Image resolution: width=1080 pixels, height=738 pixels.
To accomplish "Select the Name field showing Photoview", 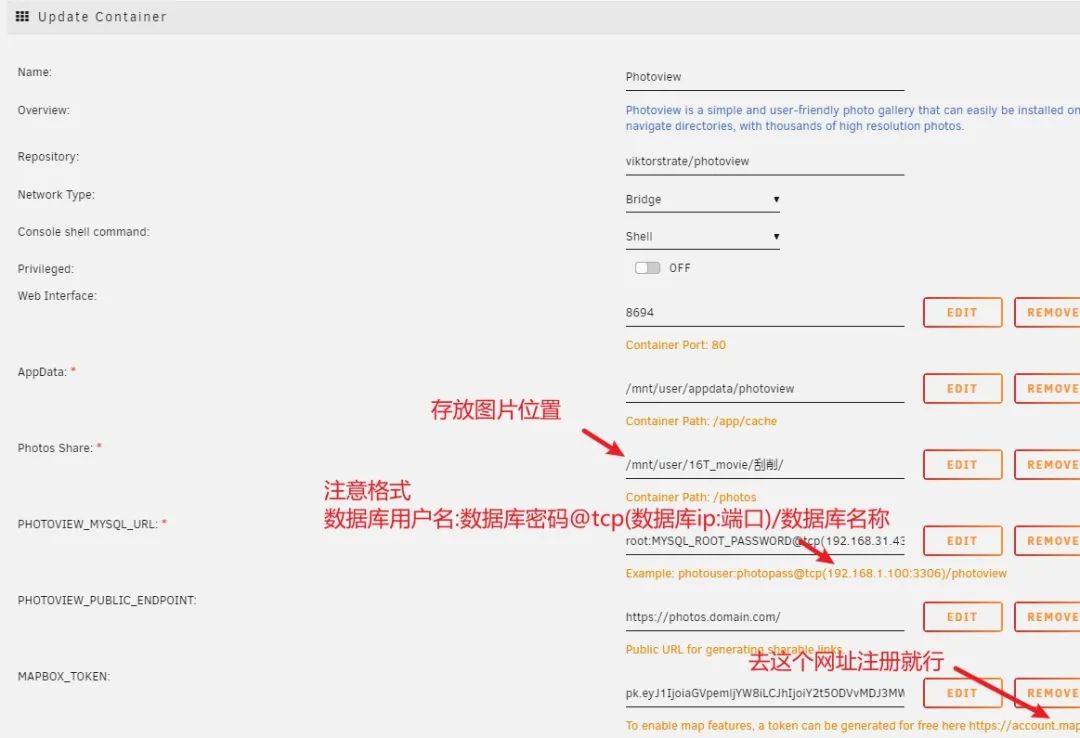I will (764, 76).
